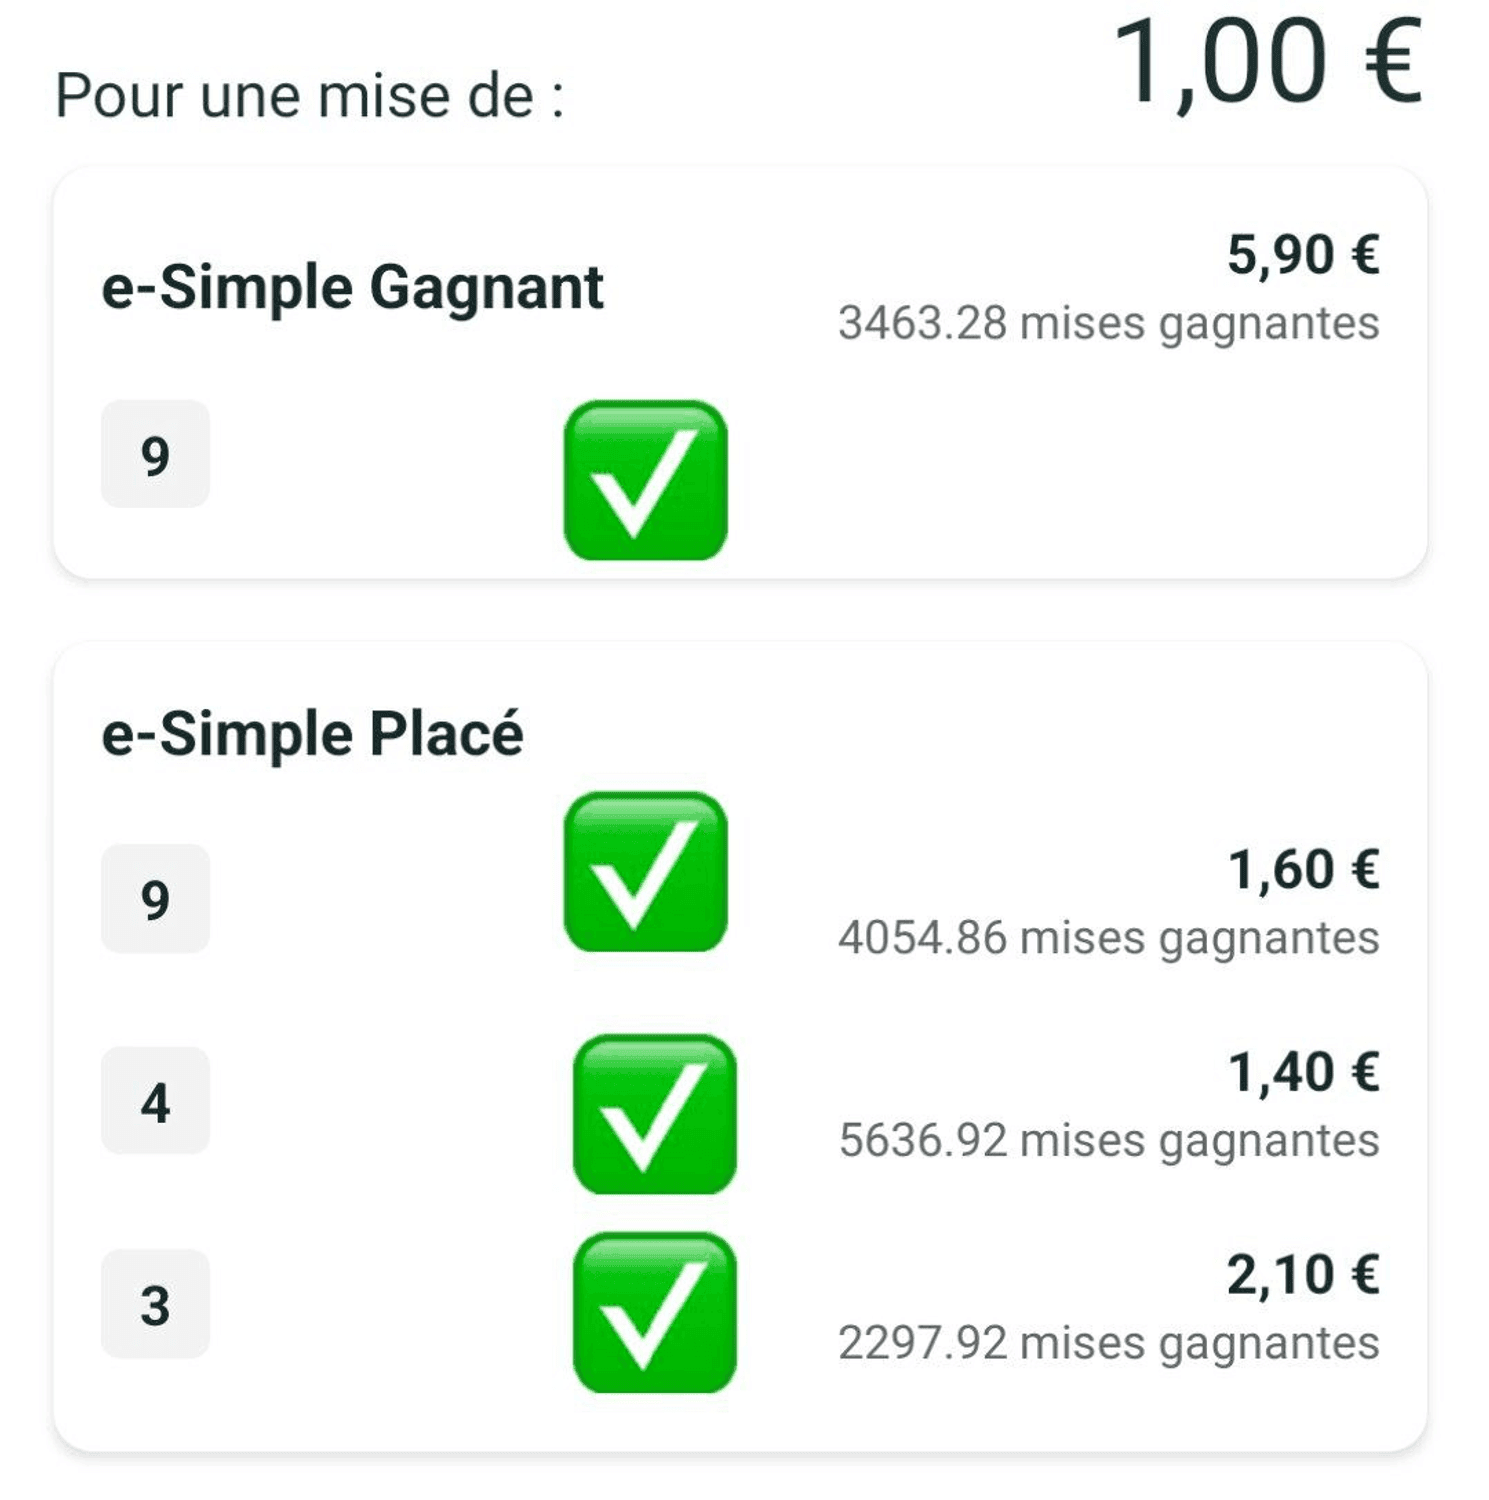
Task: Select horse number 9 badge in e-Simple Placé
Action: [x=155, y=898]
